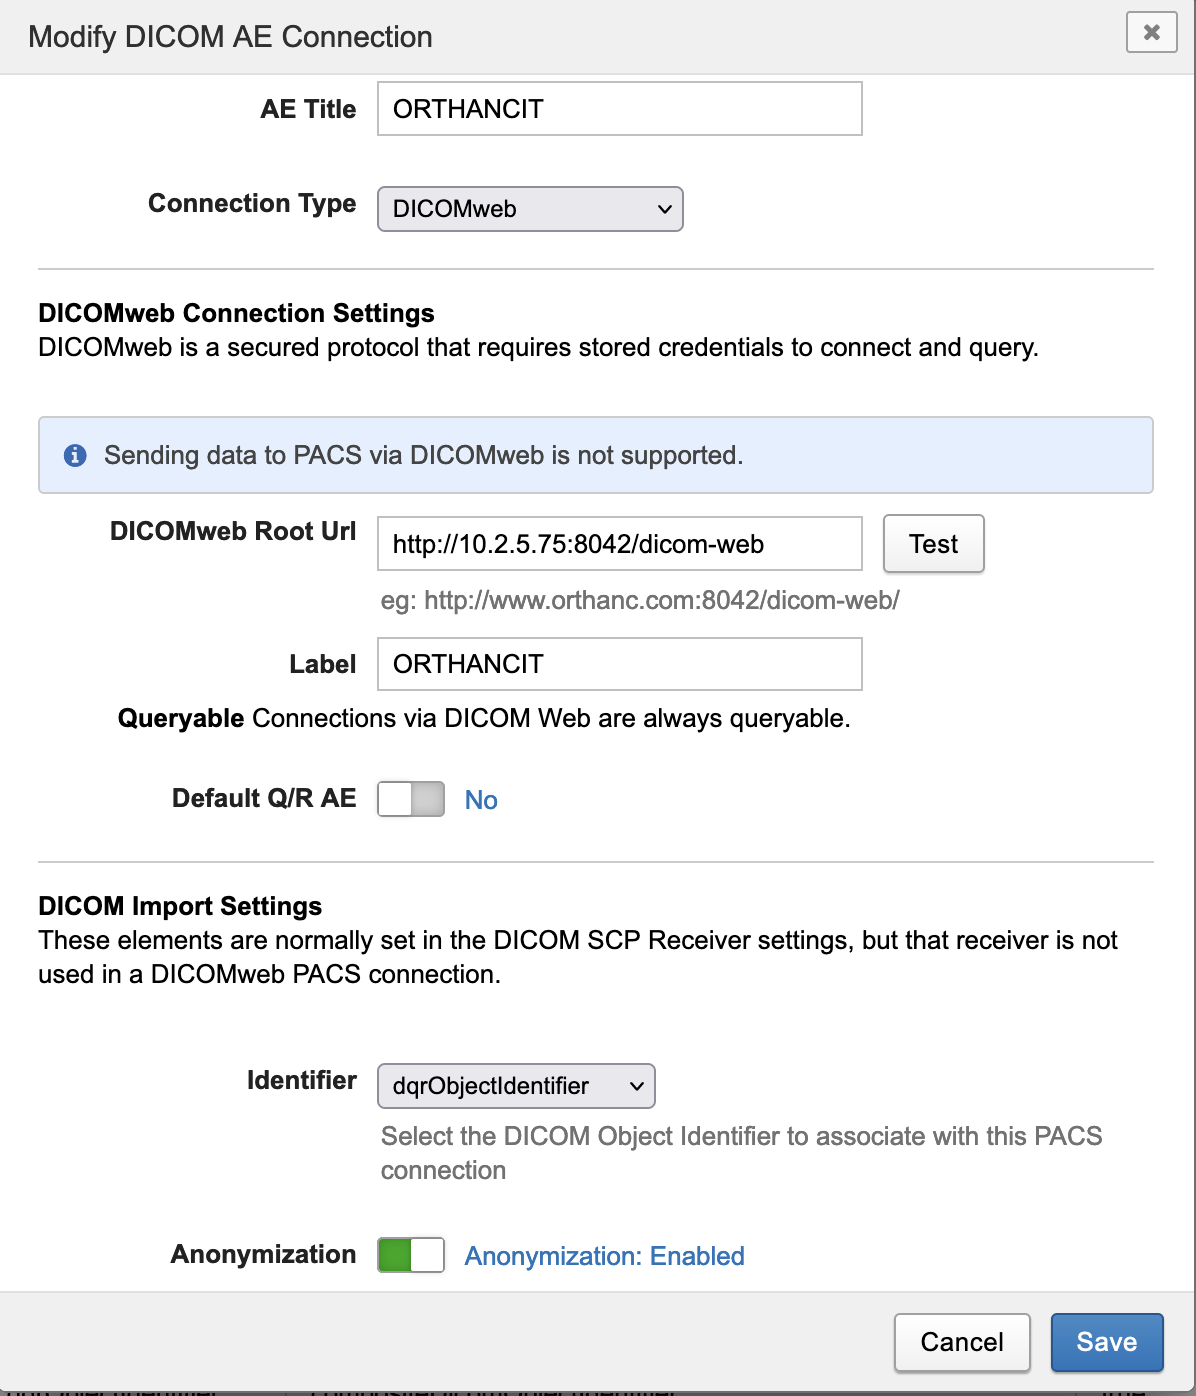Click the "Default Q/R AE" label
This screenshot has width=1196, height=1396.
point(264,798)
